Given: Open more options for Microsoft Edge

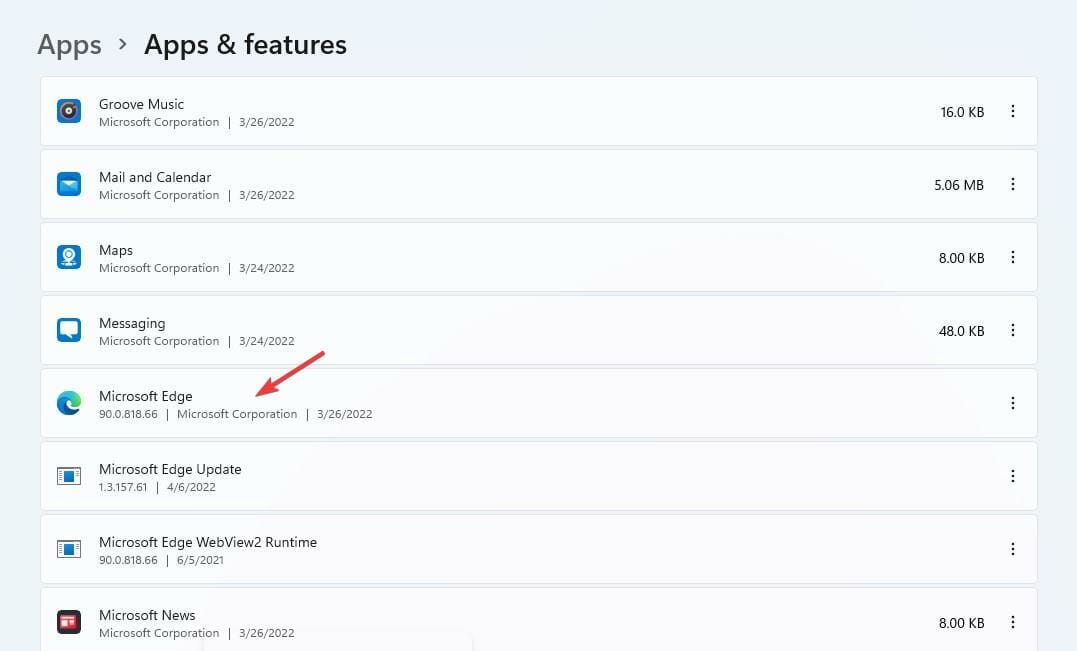Looking at the screenshot, I should (x=1012, y=403).
